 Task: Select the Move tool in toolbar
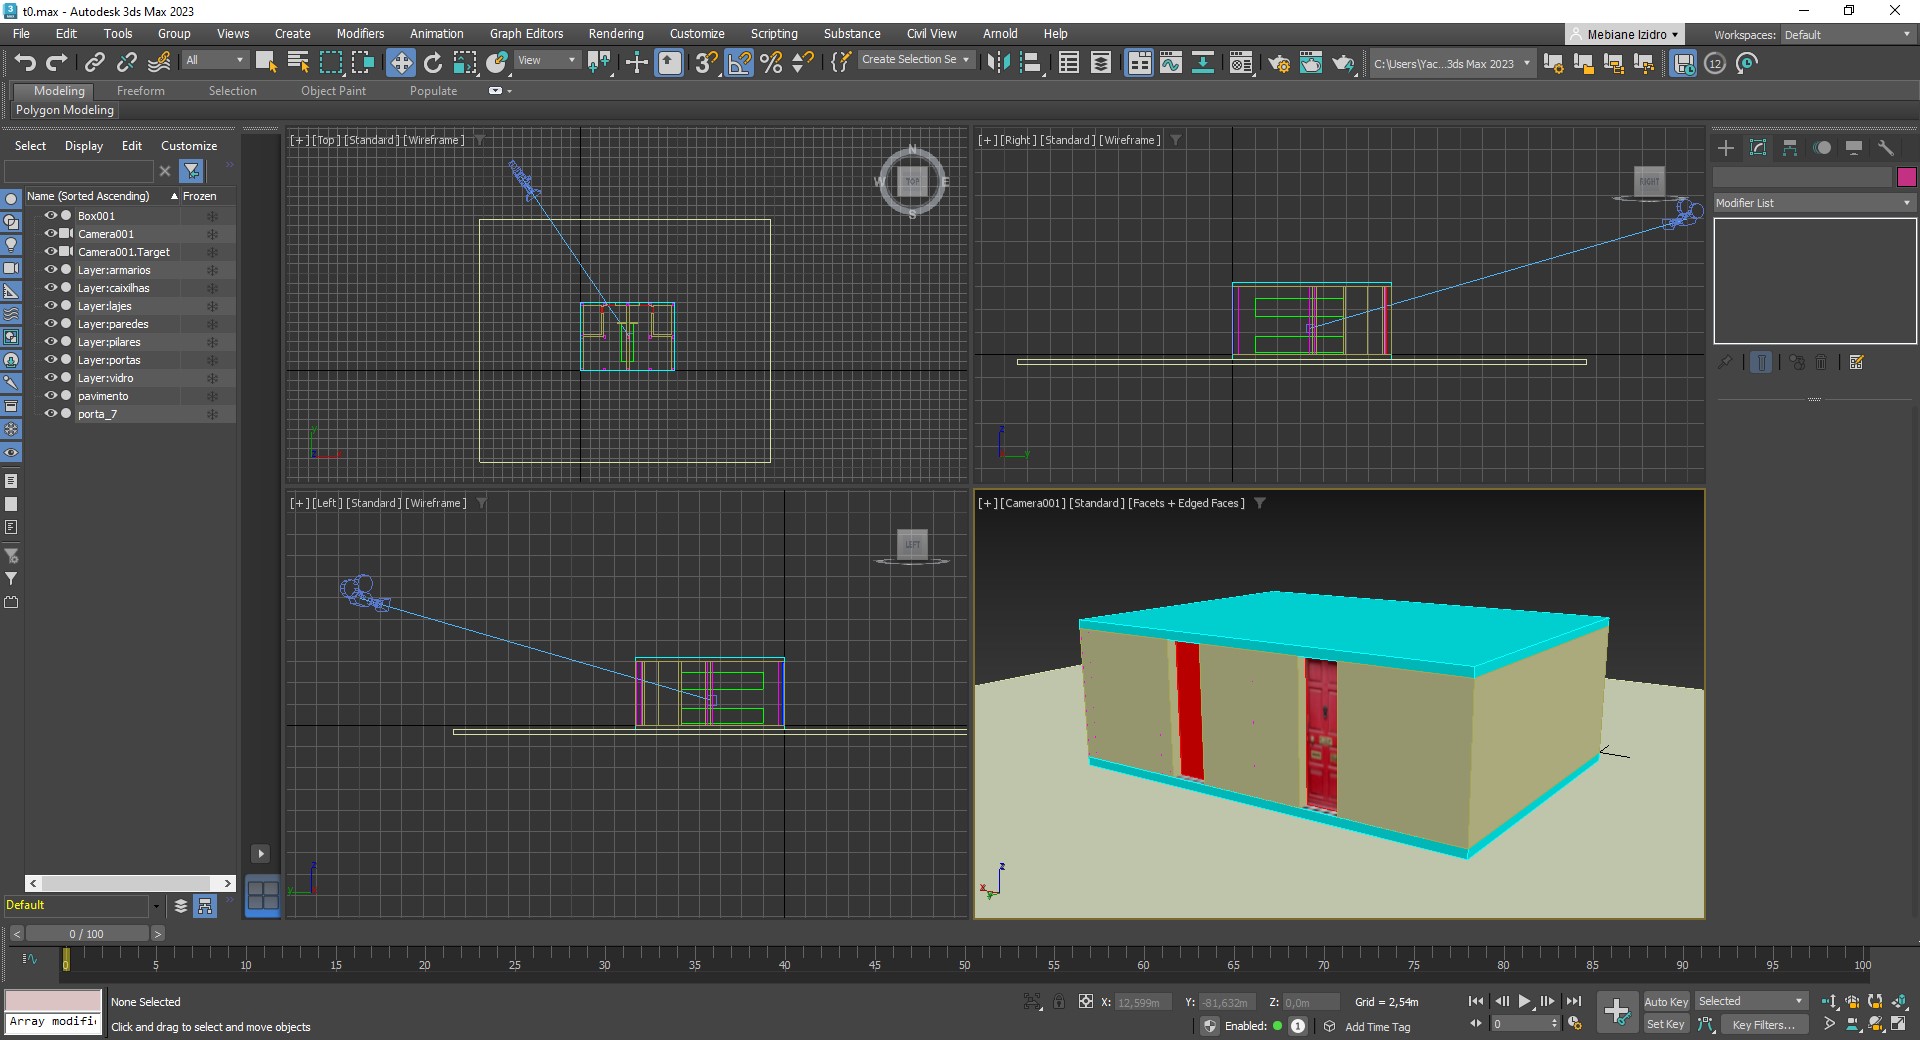click(400, 63)
